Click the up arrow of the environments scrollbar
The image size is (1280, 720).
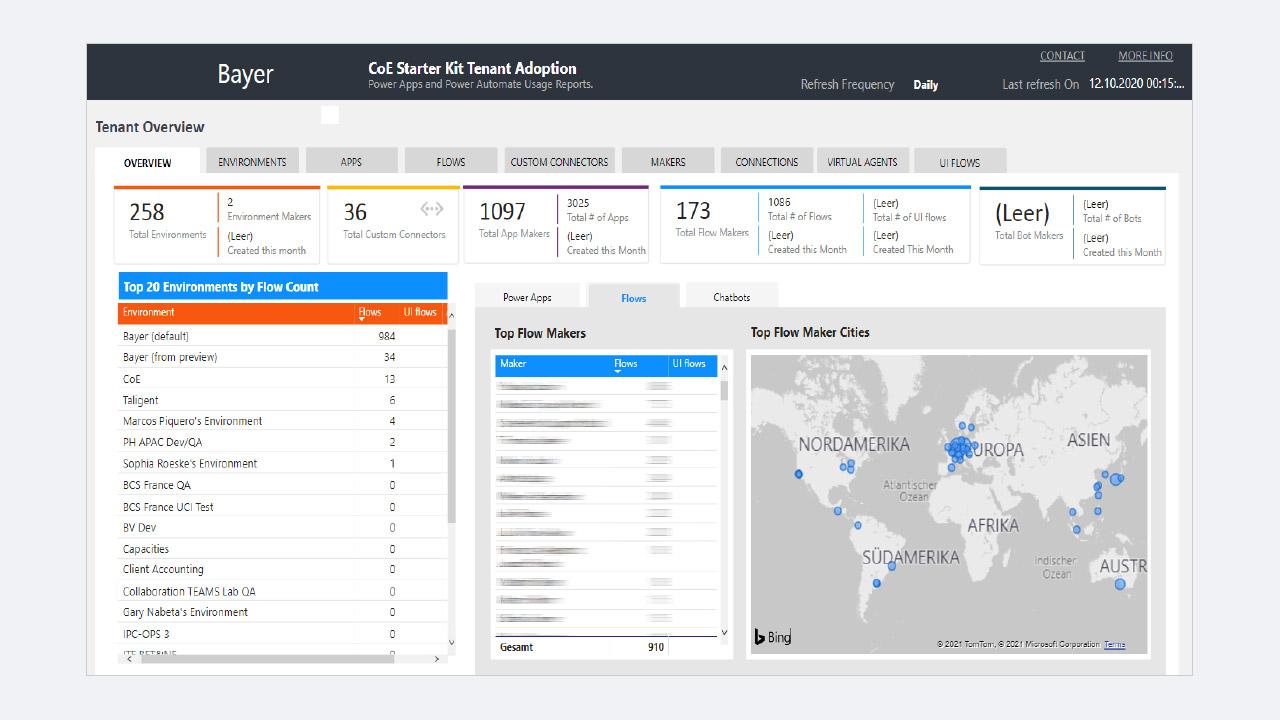coord(451,316)
